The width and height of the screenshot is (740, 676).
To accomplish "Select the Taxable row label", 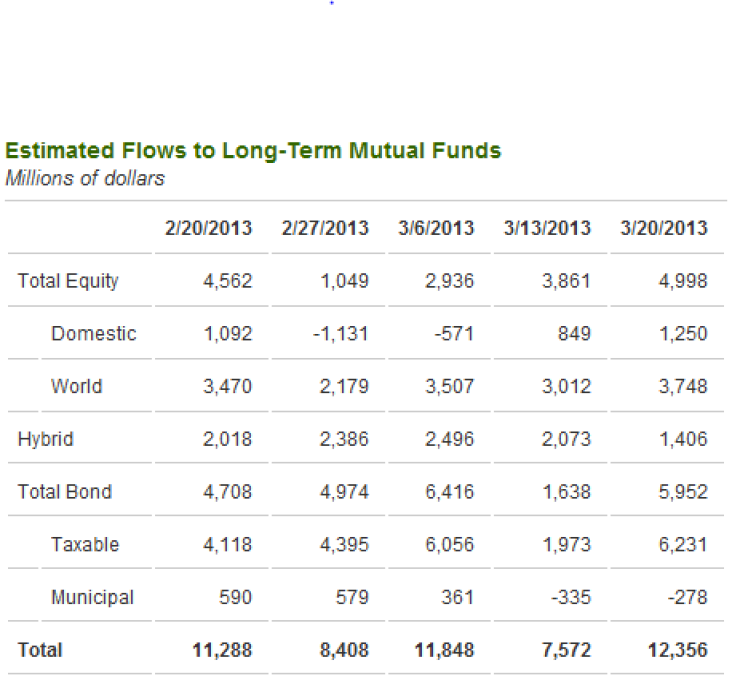I will [85, 545].
